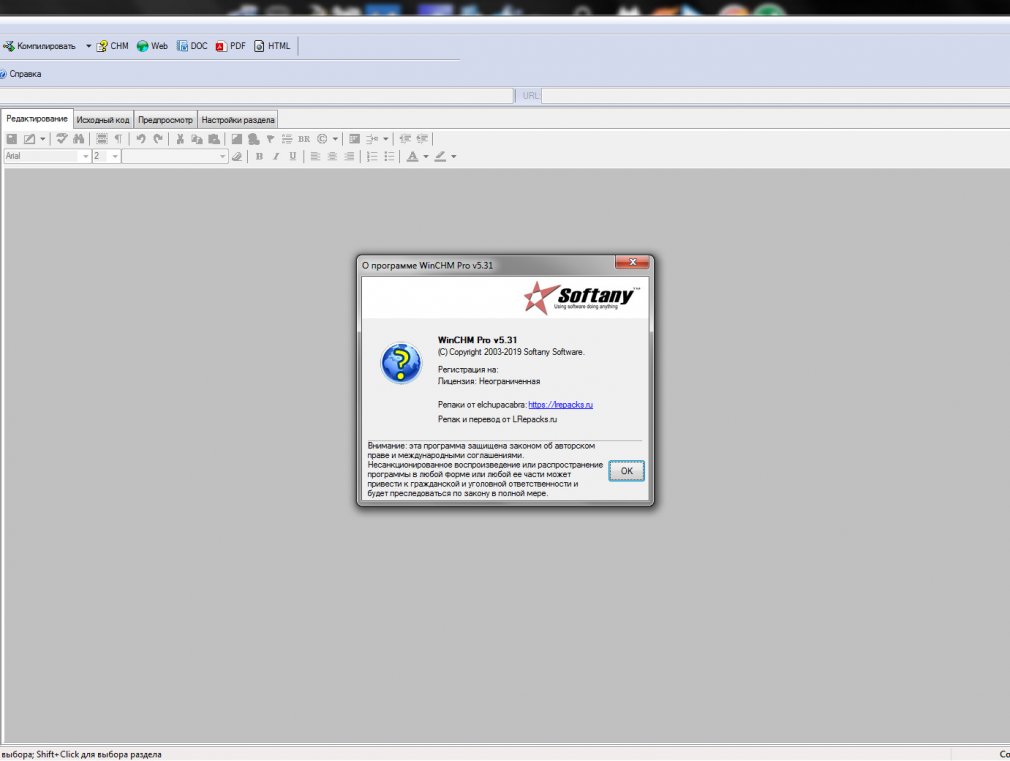Center align the text
Viewport: 1010px width, 761px height.
pyautogui.click(x=332, y=156)
